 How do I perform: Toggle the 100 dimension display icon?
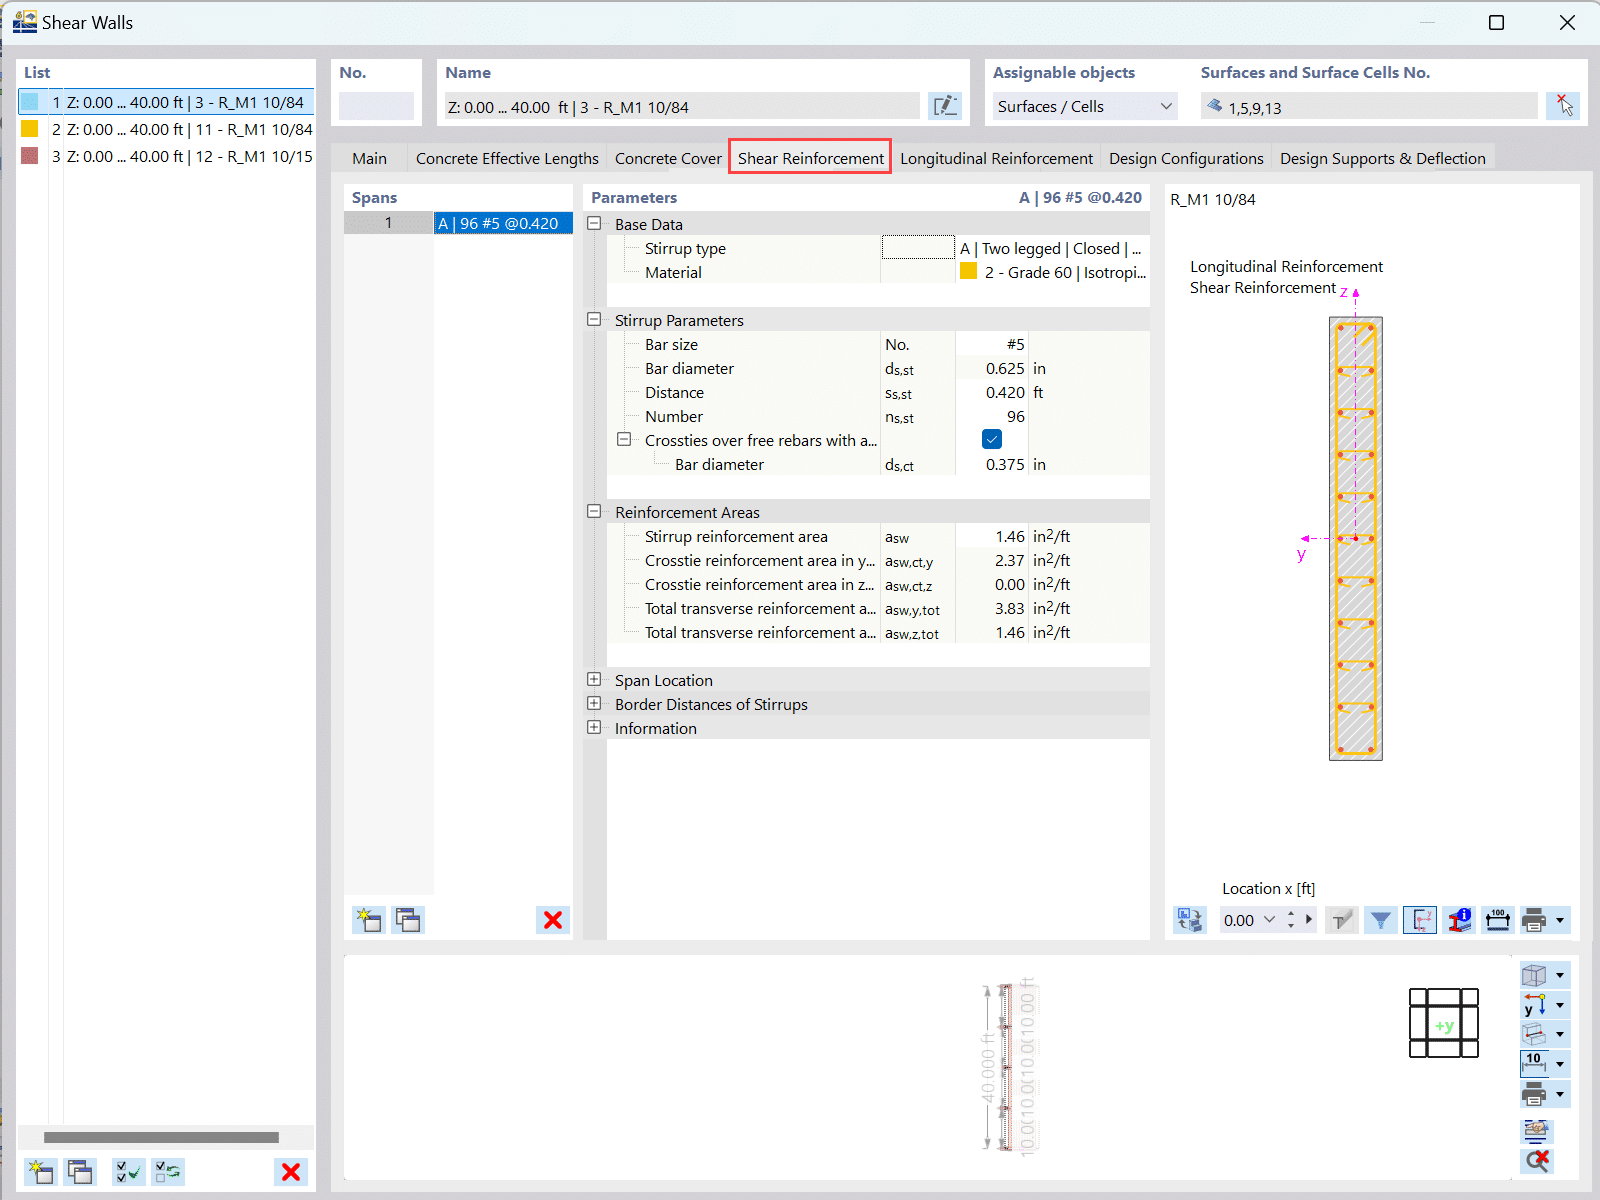1498,920
